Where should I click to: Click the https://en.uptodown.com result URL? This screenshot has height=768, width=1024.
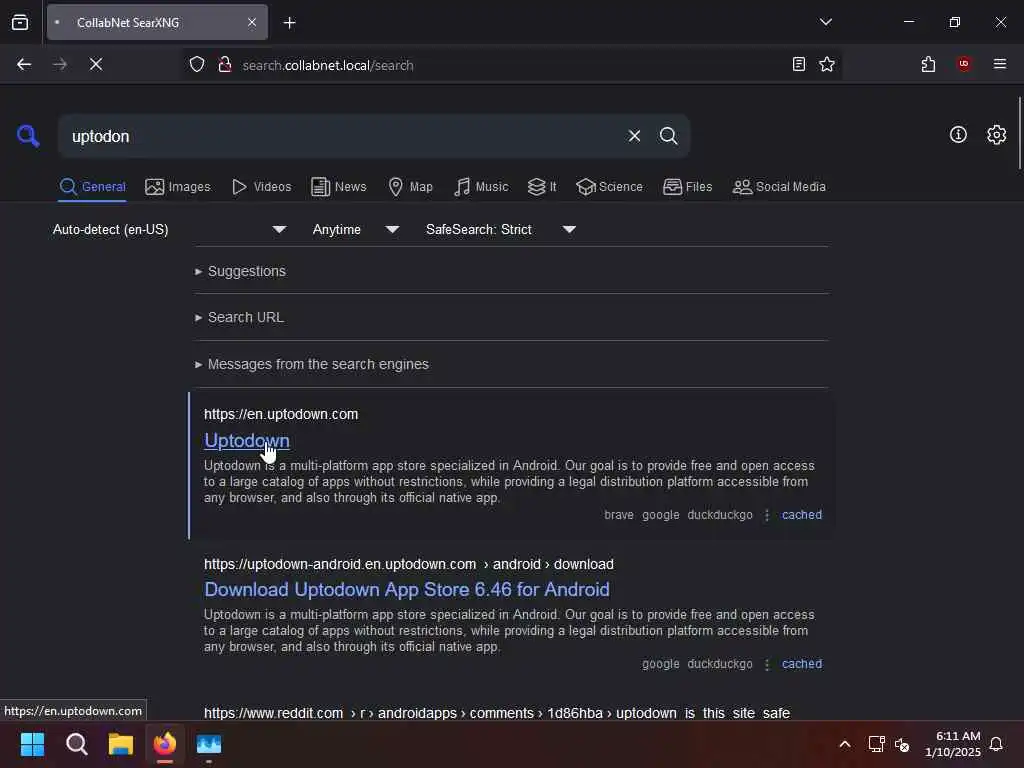(x=281, y=414)
